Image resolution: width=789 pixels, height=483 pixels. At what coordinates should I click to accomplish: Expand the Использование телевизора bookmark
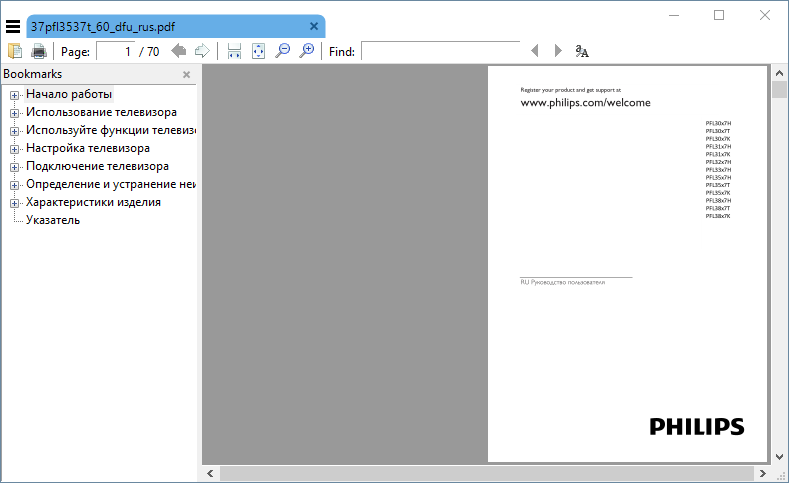tap(15, 113)
